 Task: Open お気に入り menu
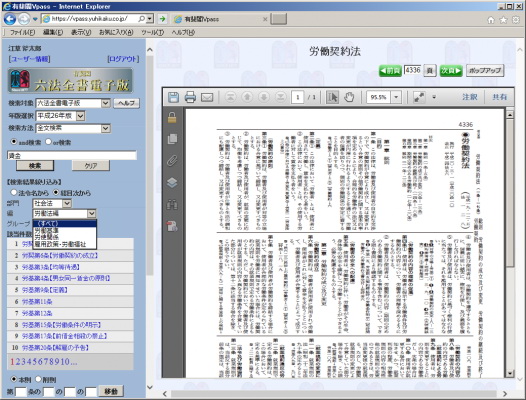[116, 33]
